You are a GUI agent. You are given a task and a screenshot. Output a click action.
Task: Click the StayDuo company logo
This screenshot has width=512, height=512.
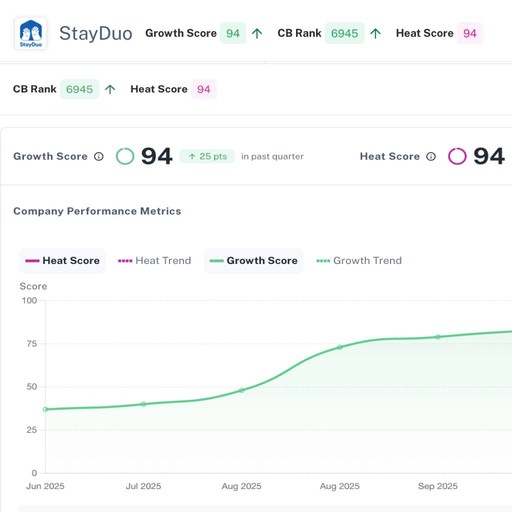(30, 34)
